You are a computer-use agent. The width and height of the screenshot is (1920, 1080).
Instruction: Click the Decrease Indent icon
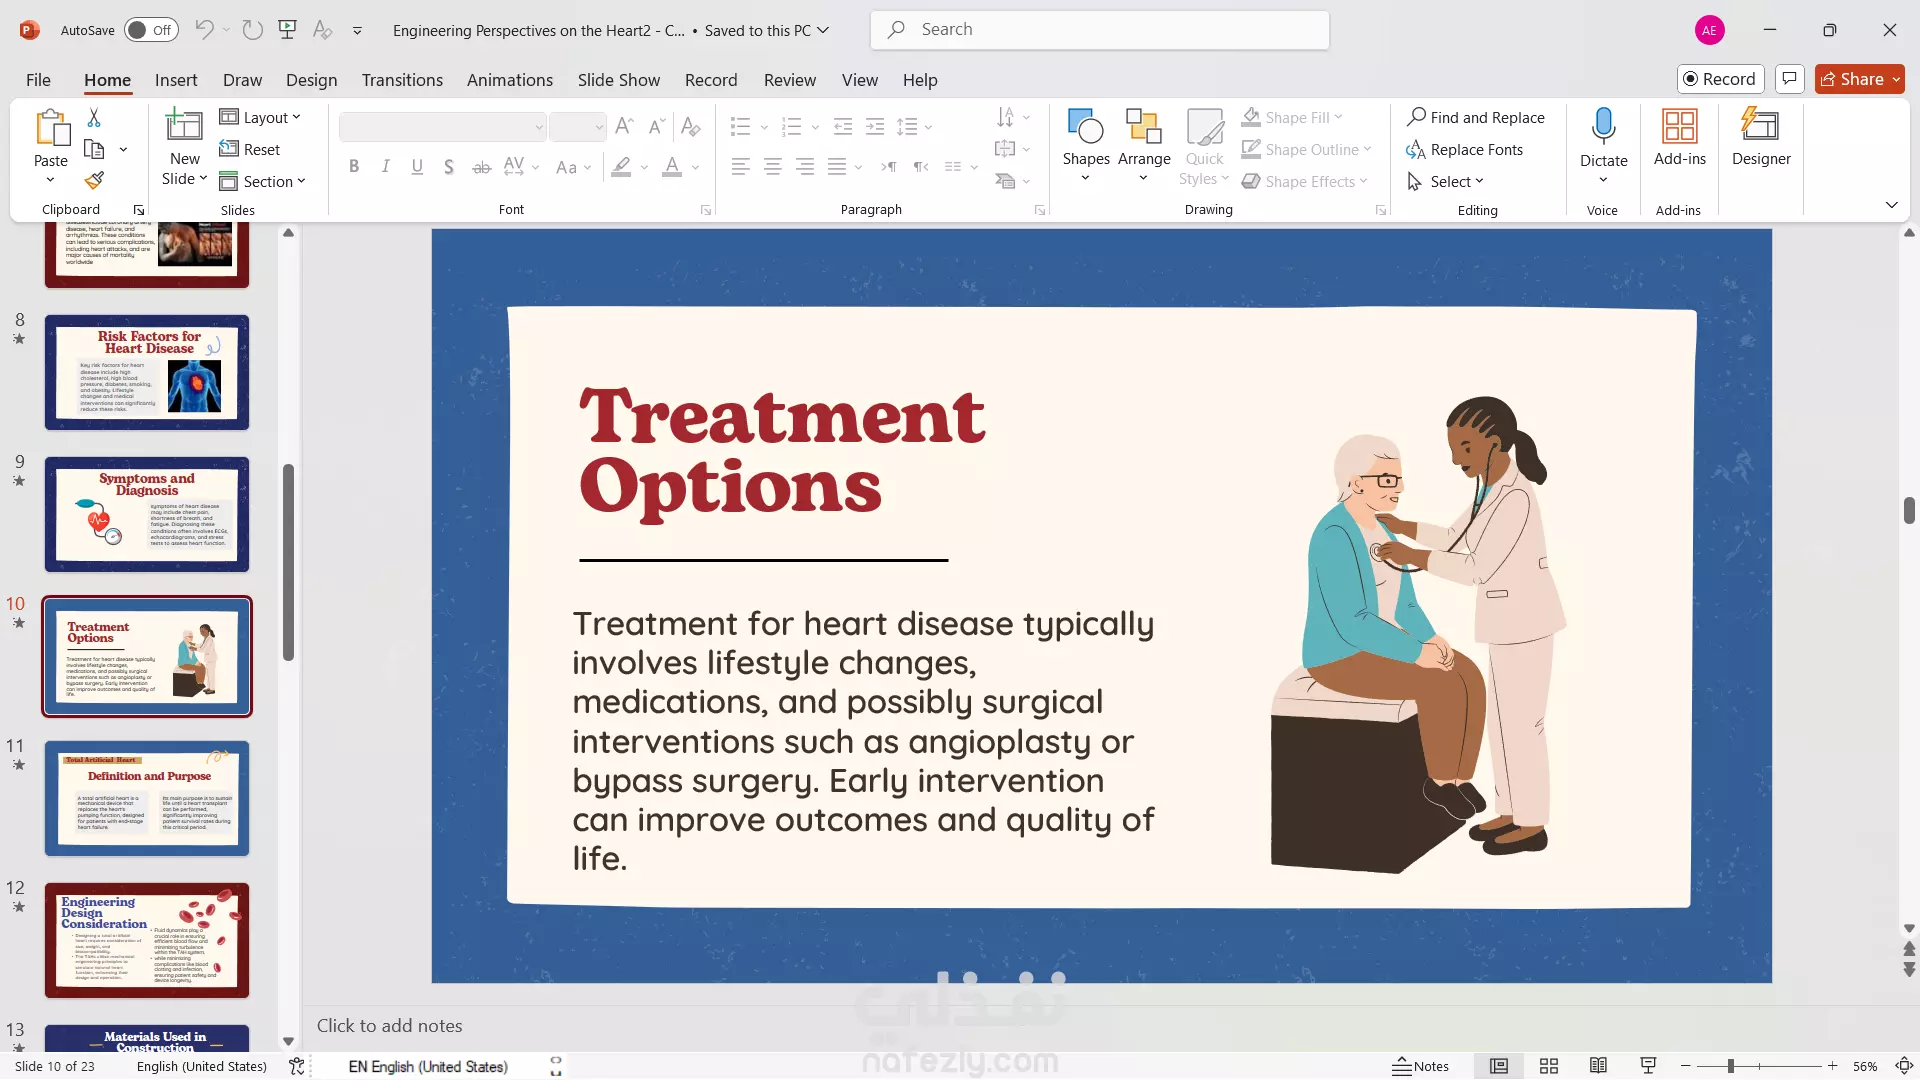click(843, 126)
